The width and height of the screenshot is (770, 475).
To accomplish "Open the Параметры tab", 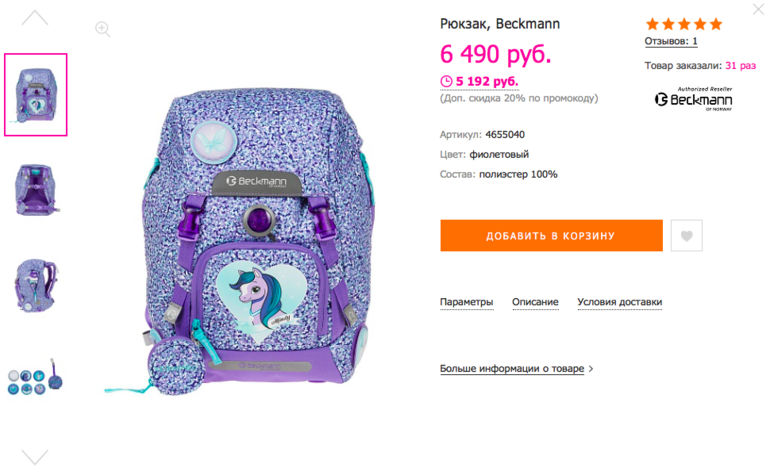I will 467,302.
